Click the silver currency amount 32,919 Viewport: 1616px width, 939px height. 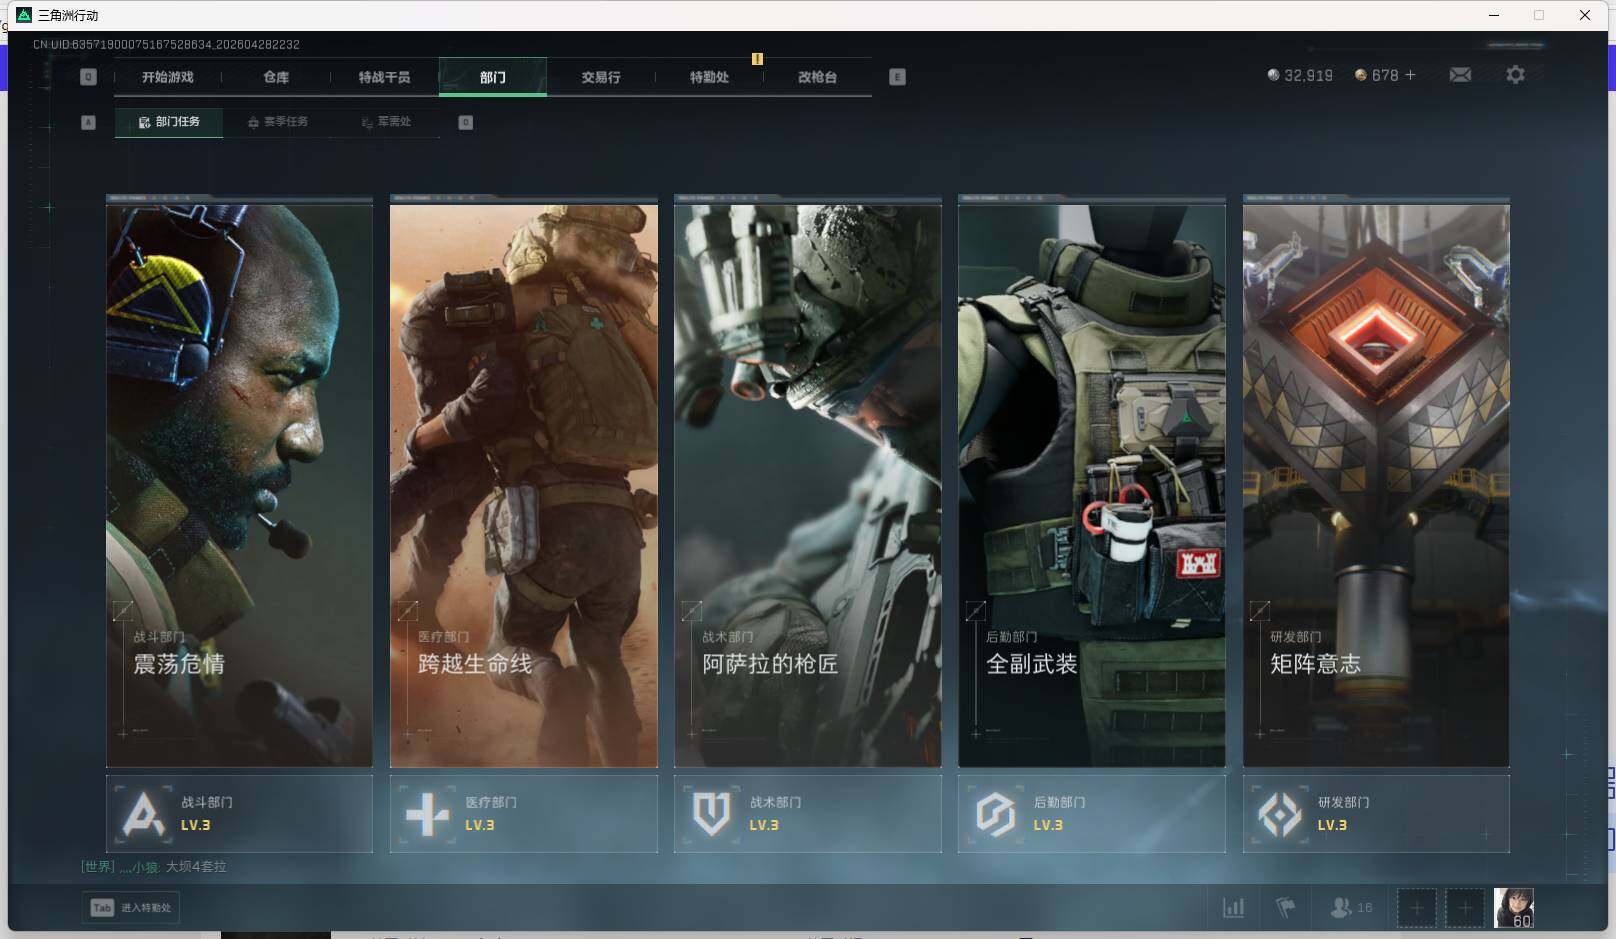tap(1308, 75)
